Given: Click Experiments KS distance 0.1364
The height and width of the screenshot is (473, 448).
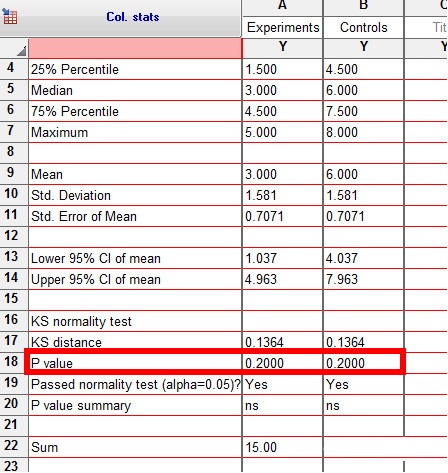Looking at the screenshot, I should tap(264, 342).
